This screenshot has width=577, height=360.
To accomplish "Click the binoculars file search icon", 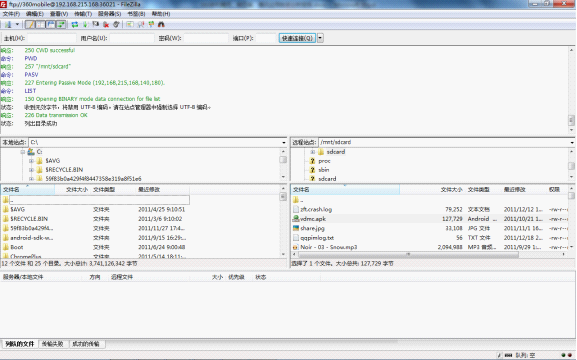I will [161, 25].
